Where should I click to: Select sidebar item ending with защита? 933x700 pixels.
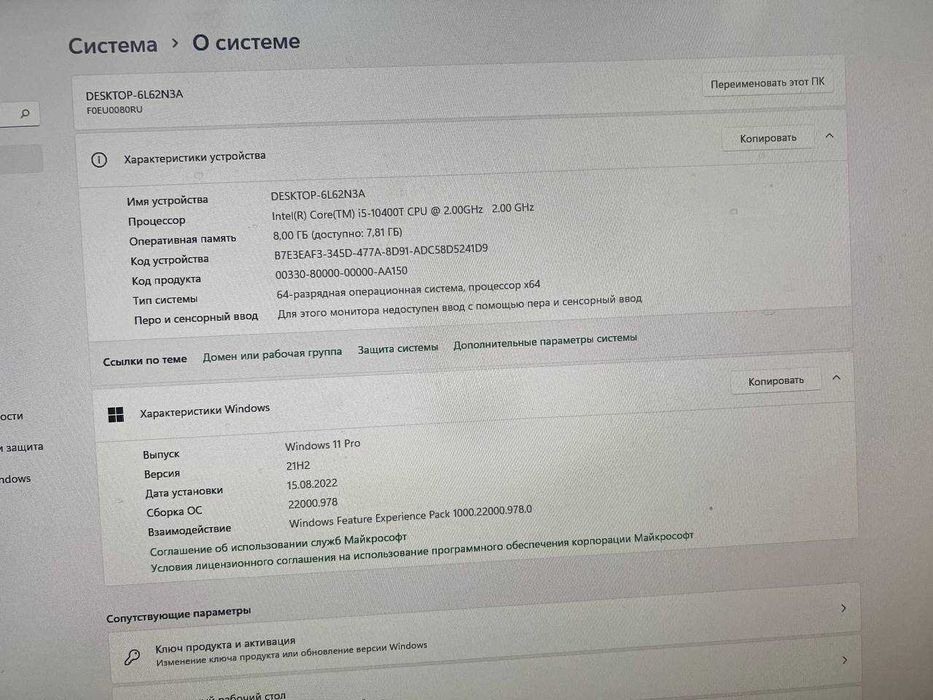point(21,446)
